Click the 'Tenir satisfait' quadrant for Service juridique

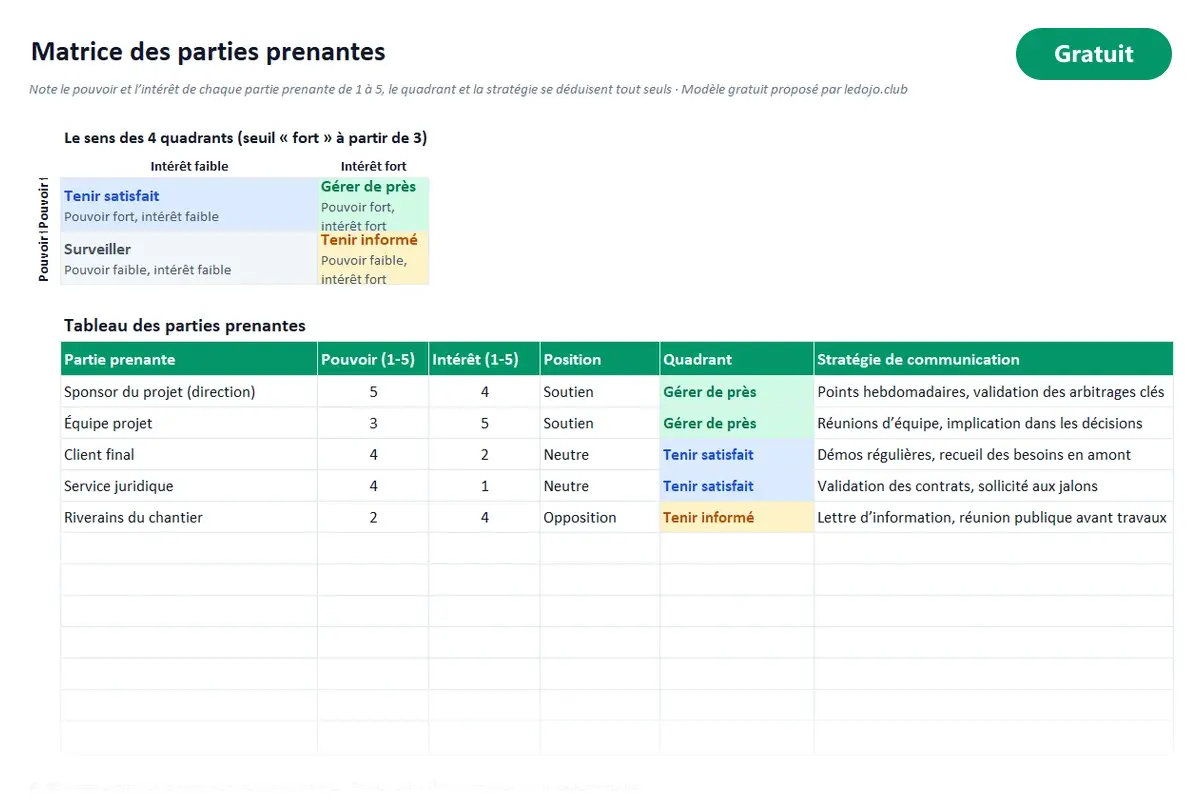[x=737, y=486]
